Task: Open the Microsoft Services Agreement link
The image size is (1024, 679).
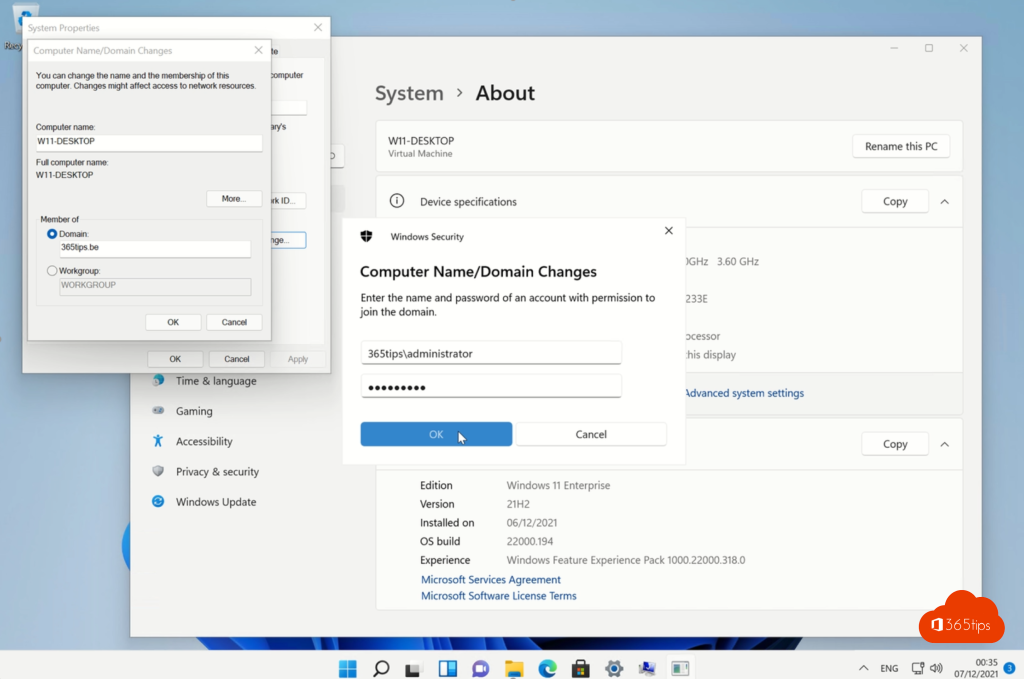Action: (x=490, y=580)
